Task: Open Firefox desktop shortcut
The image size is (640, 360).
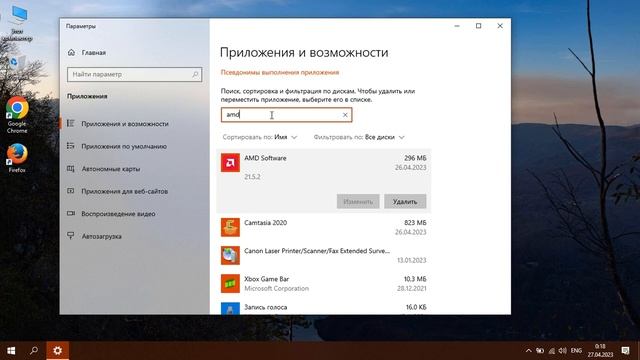Action: click(x=17, y=158)
